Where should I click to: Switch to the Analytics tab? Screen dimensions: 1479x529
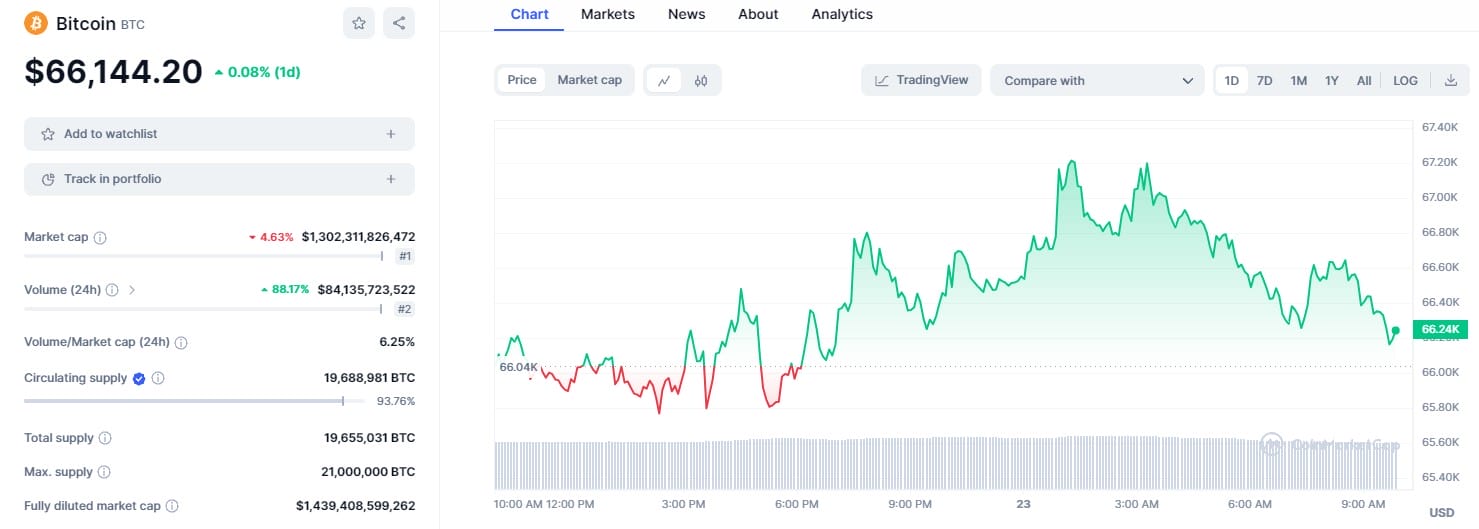[842, 14]
